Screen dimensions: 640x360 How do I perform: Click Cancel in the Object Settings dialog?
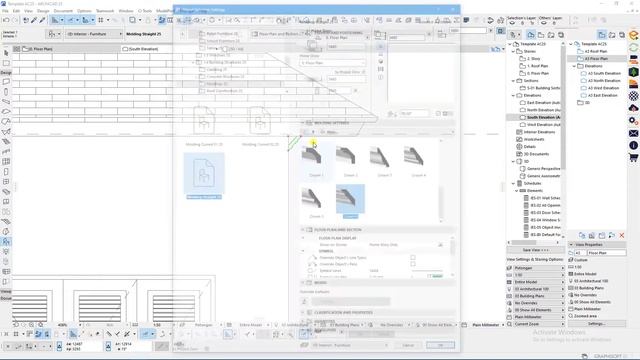point(408,345)
